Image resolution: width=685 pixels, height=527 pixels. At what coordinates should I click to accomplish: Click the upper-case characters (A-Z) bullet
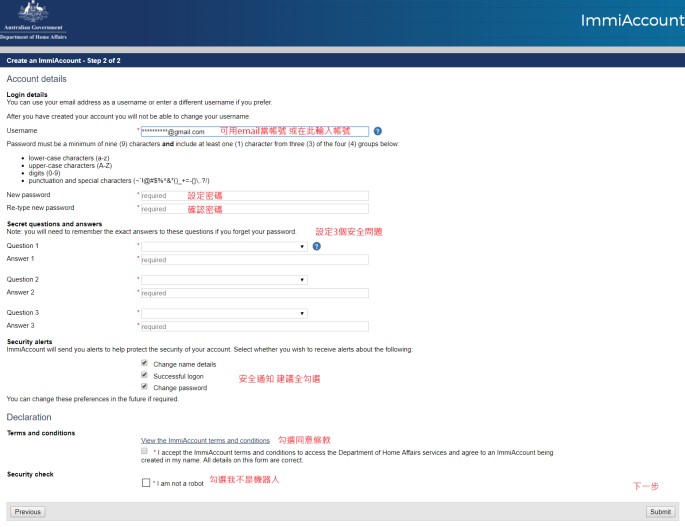click(x=70, y=166)
